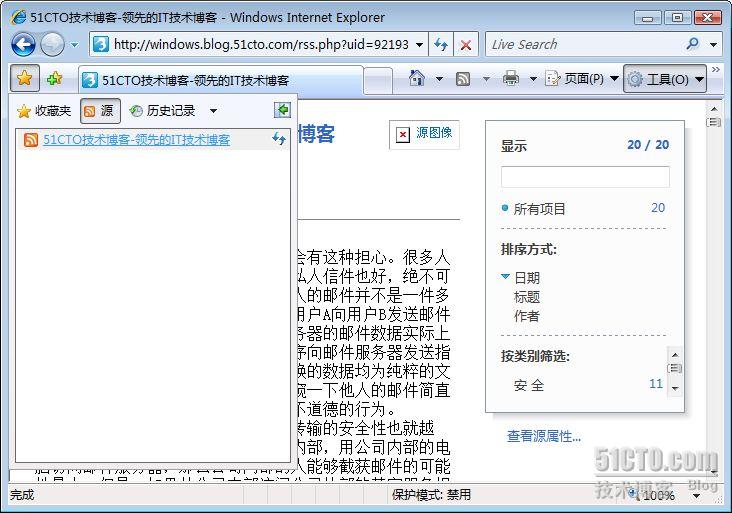Toggle the Favorites Center star button
This screenshot has height=513, width=732.
24,78
